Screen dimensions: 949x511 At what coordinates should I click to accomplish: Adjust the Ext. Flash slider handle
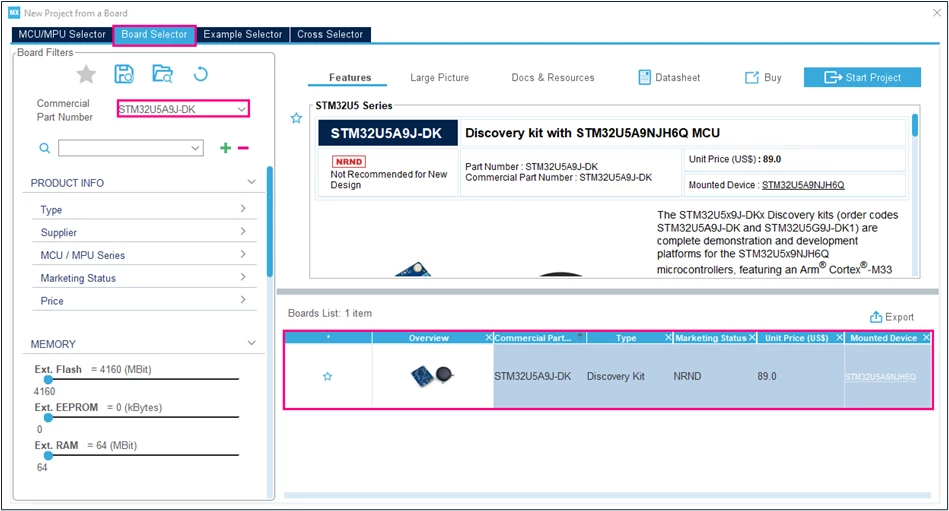pos(48,380)
